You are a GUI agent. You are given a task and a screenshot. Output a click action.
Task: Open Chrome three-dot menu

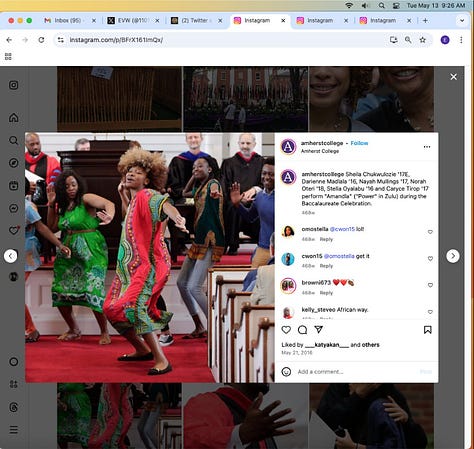click(x=461, y=40)
